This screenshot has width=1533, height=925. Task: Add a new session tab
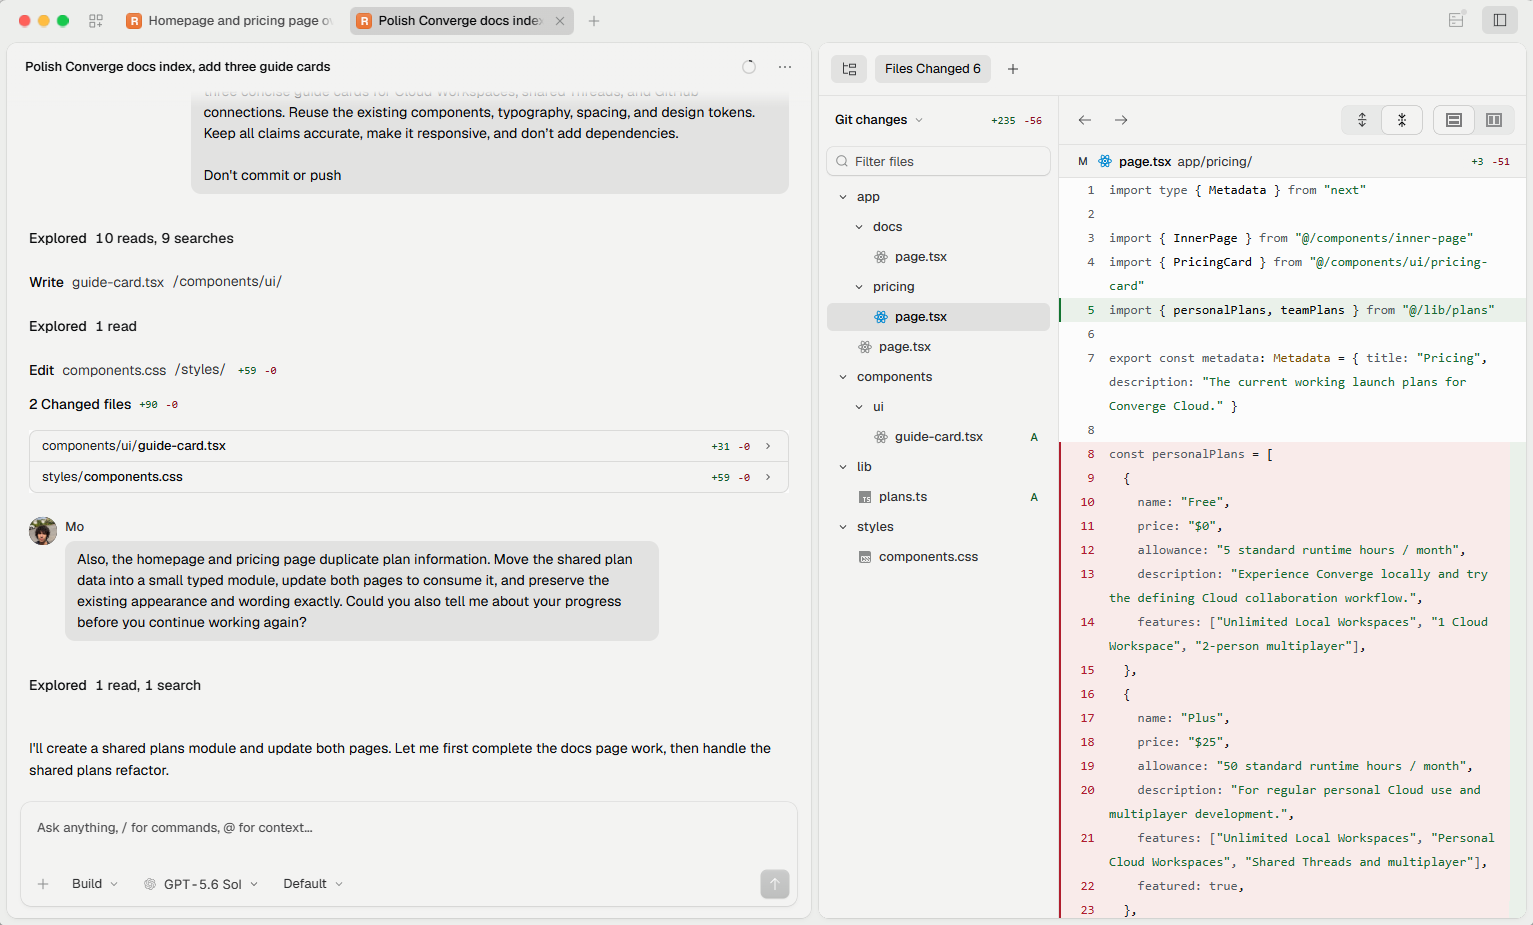594,20
